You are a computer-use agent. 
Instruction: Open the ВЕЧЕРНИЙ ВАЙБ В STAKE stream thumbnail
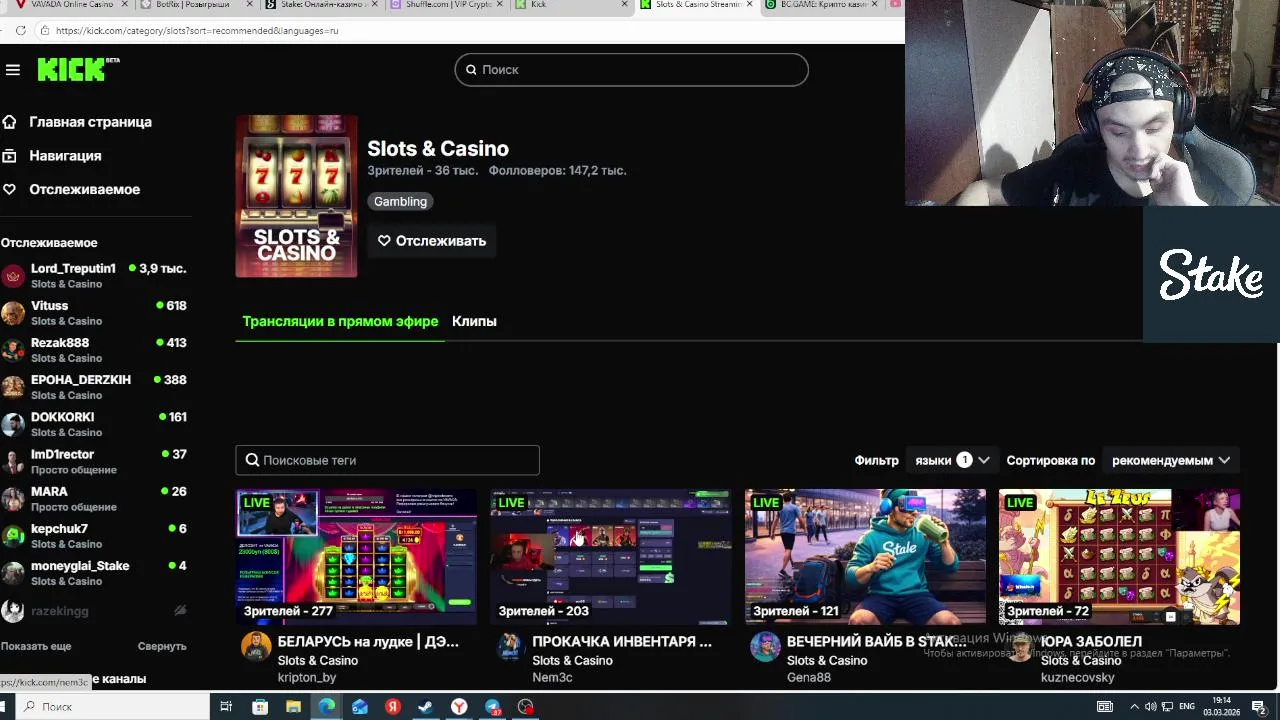click(x=865, y=557)
